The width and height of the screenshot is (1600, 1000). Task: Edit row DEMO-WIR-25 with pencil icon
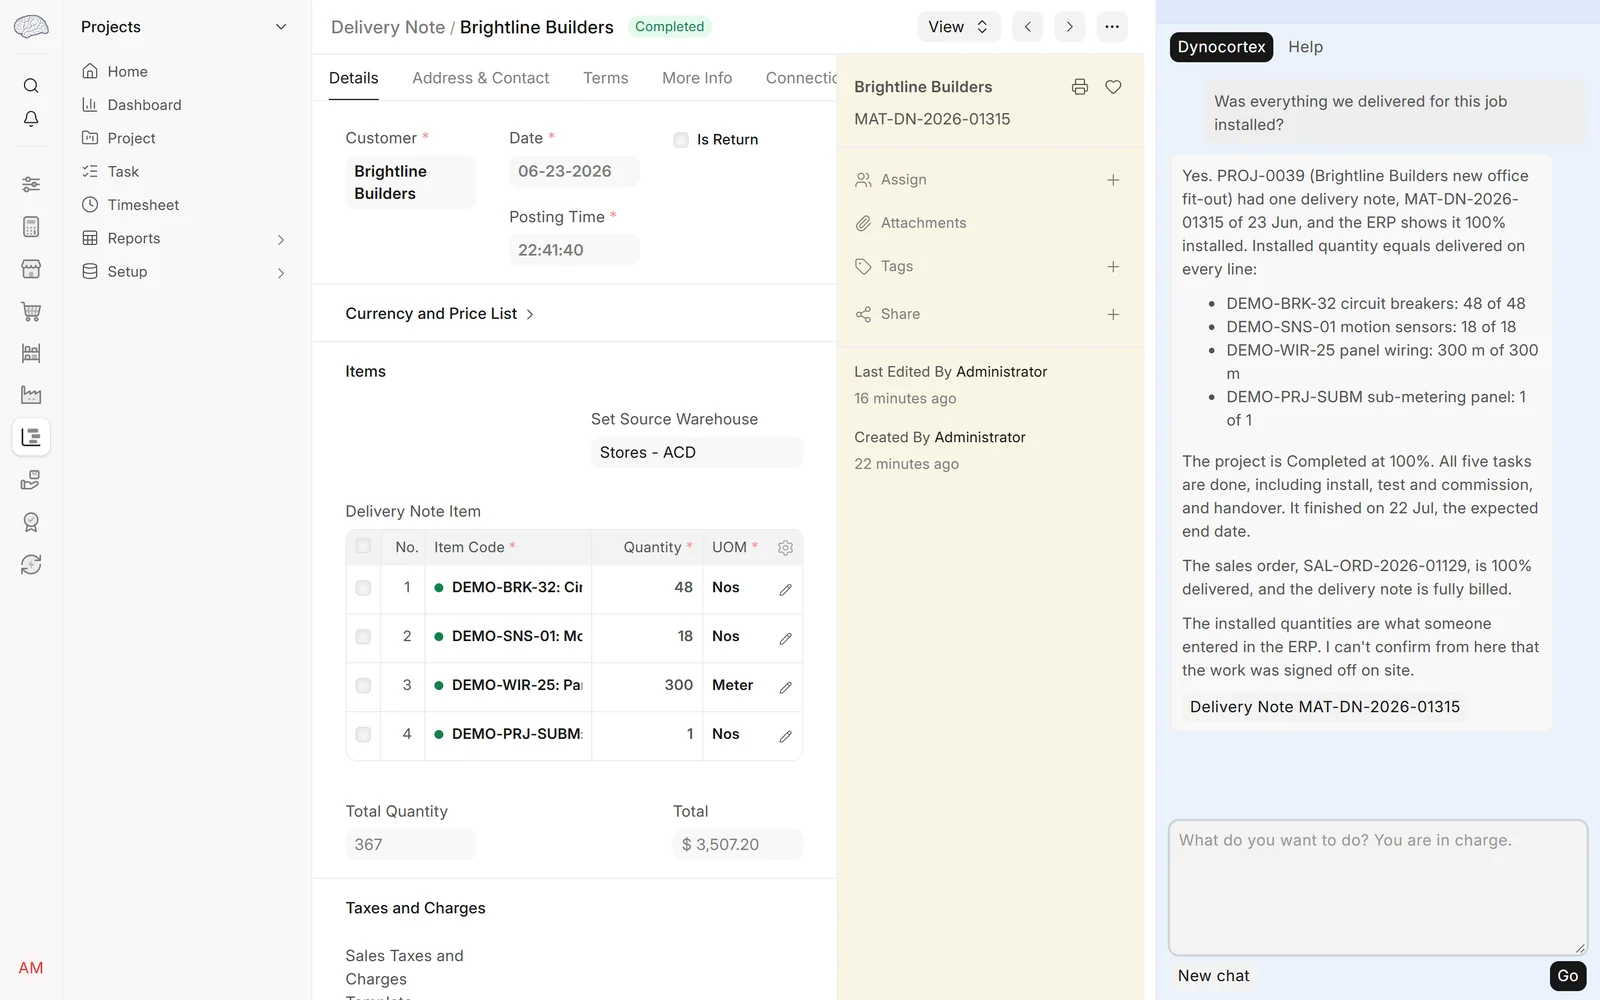pyautogui.click(x=785, y=687)
